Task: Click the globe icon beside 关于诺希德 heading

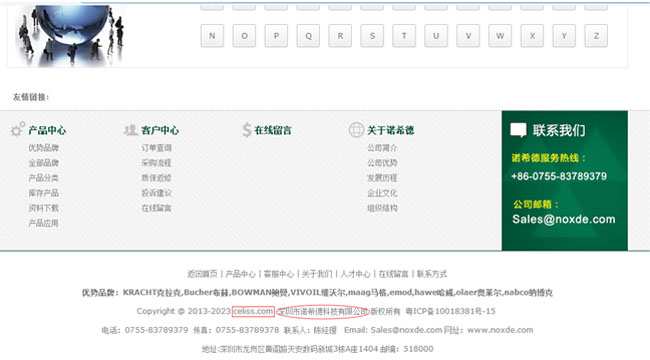Action: click(356, 130)
